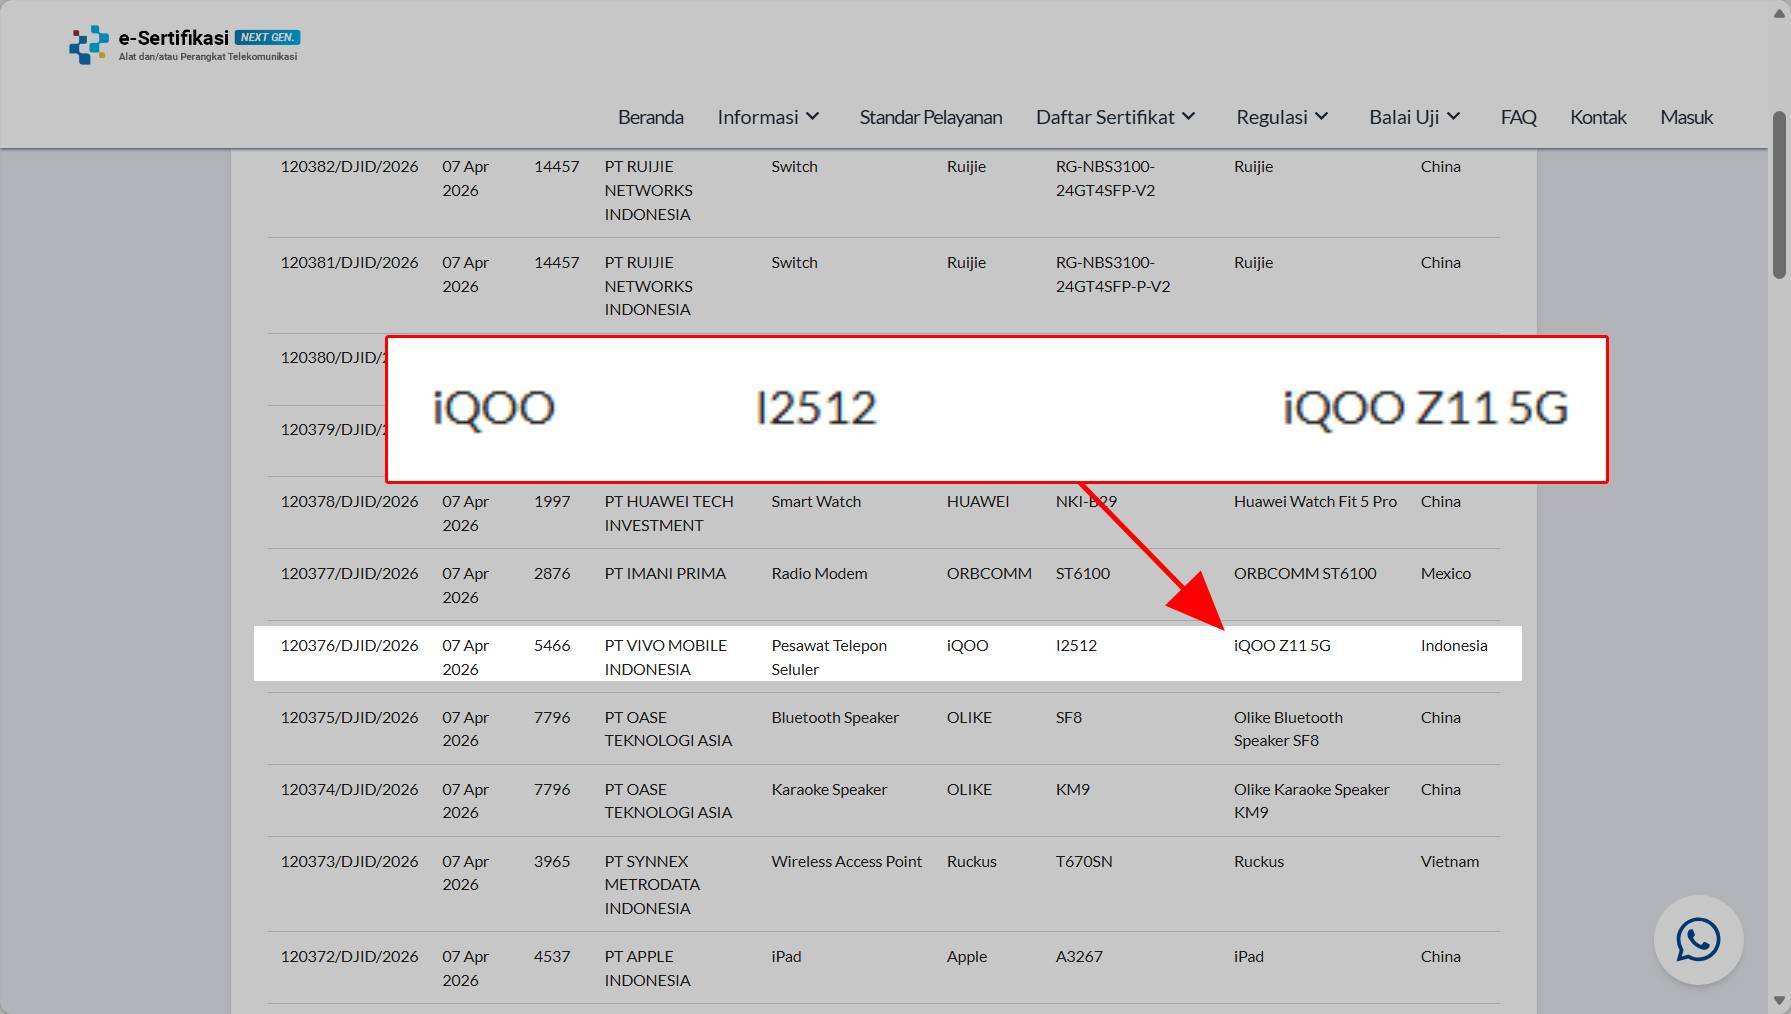Click the Radio Modem device cell
The image size is (1791, 1014).
[819, 574]
